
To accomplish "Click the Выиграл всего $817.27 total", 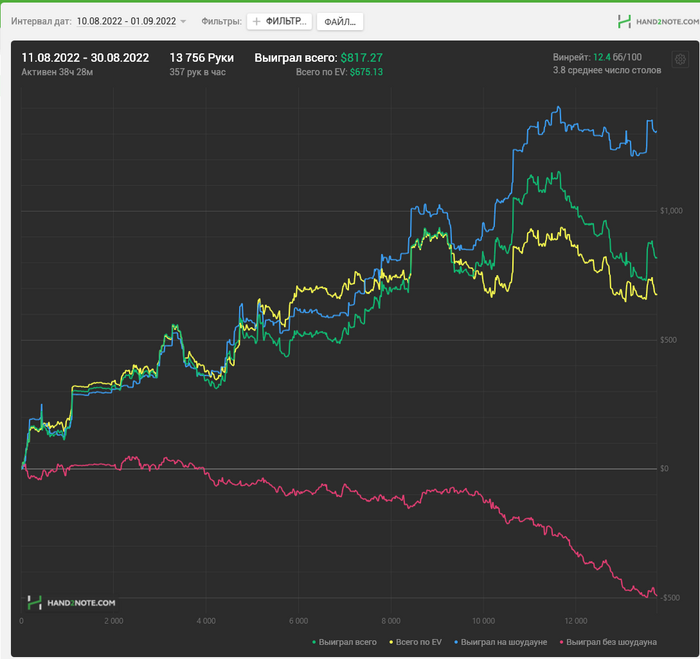I will pos(318,58).
